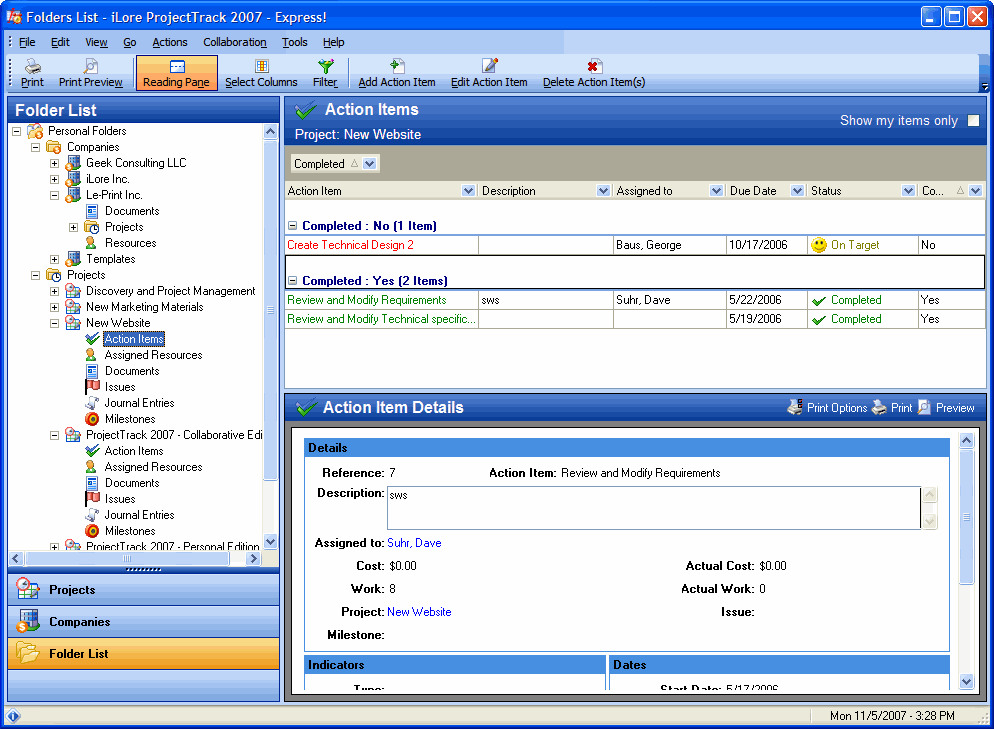994x729 pixels.
Task: Open Assigned to column filter dropdown
Action: (716, 191)
